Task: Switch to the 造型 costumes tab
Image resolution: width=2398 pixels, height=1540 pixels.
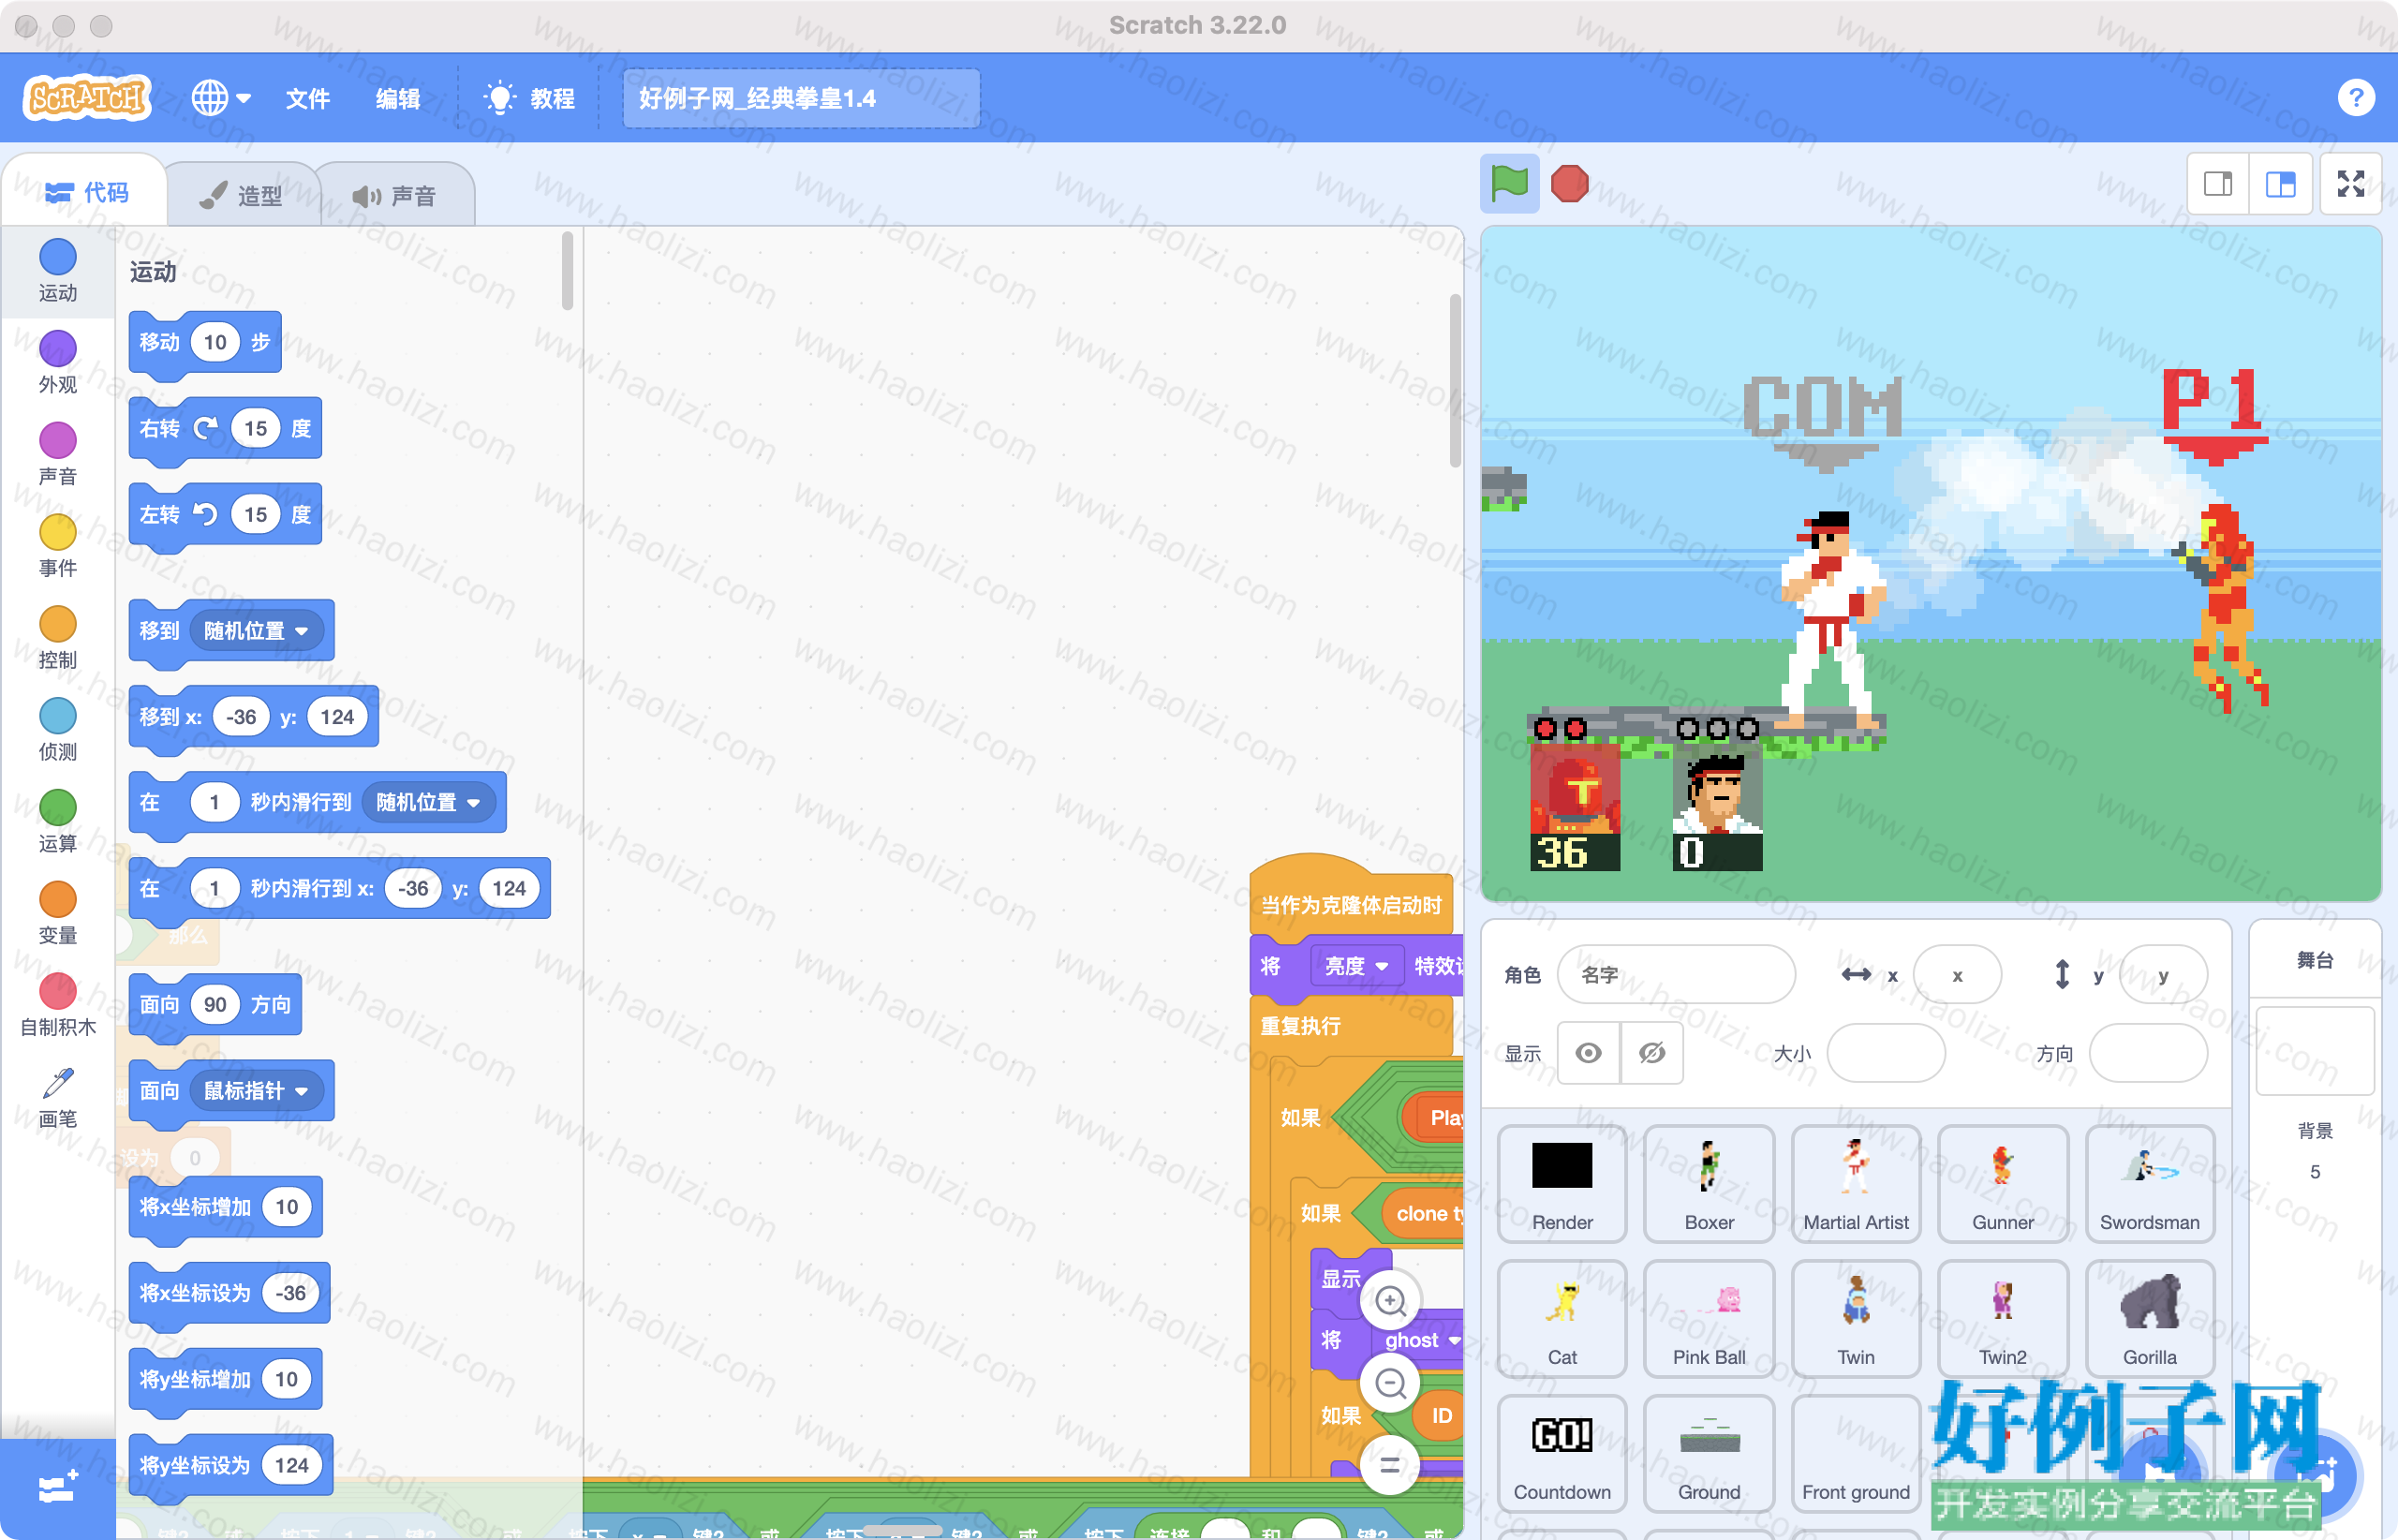Action: (241, 195)
